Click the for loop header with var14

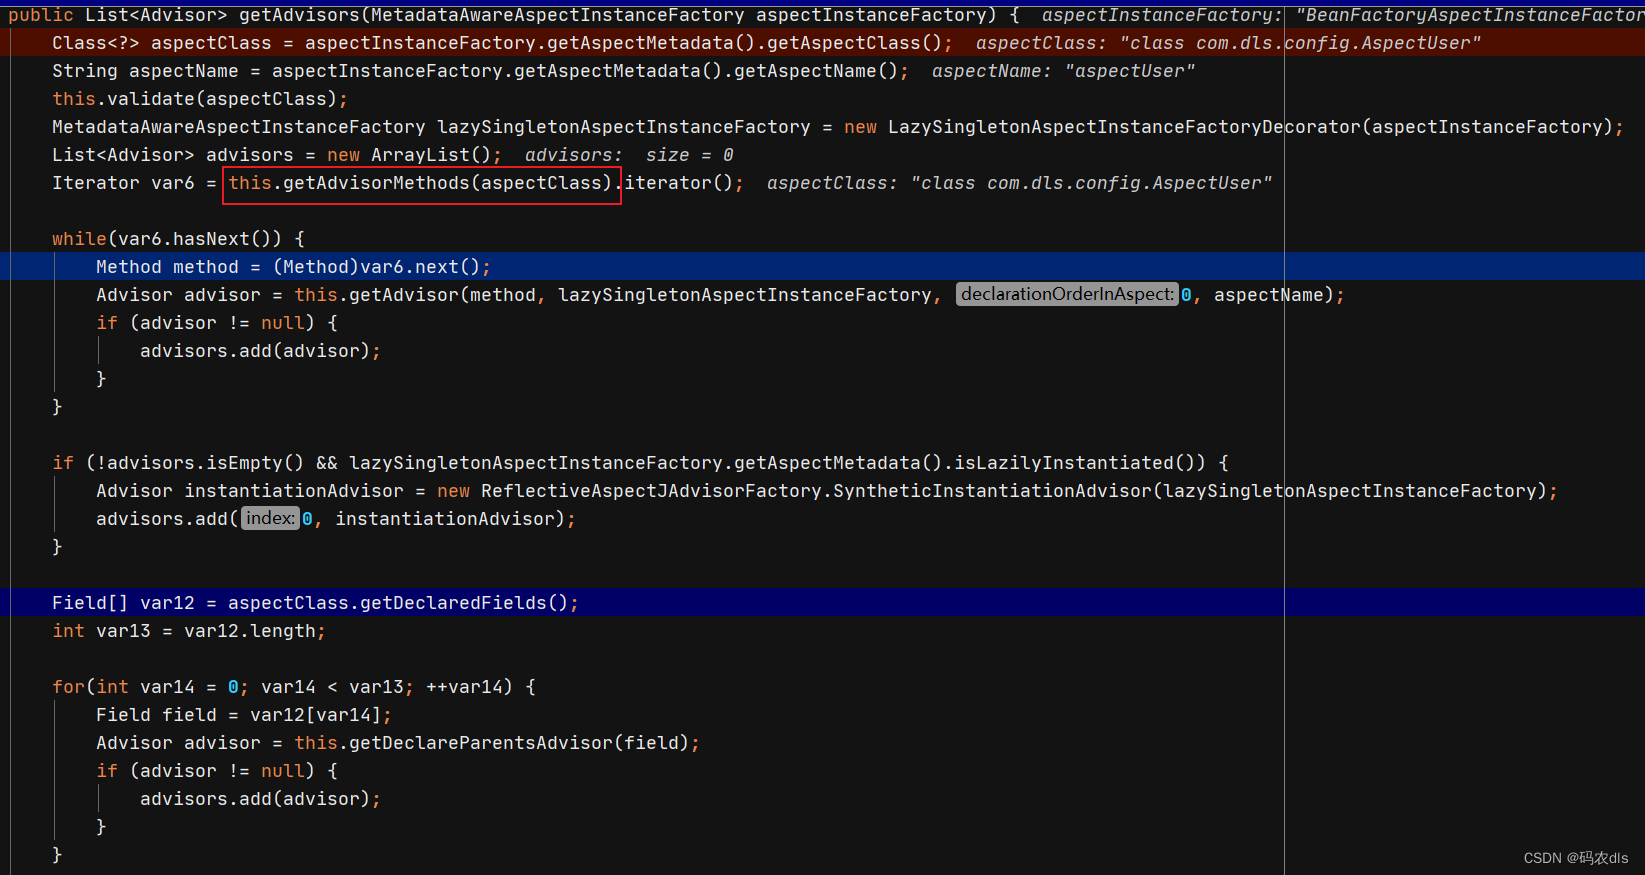point(293,687)
